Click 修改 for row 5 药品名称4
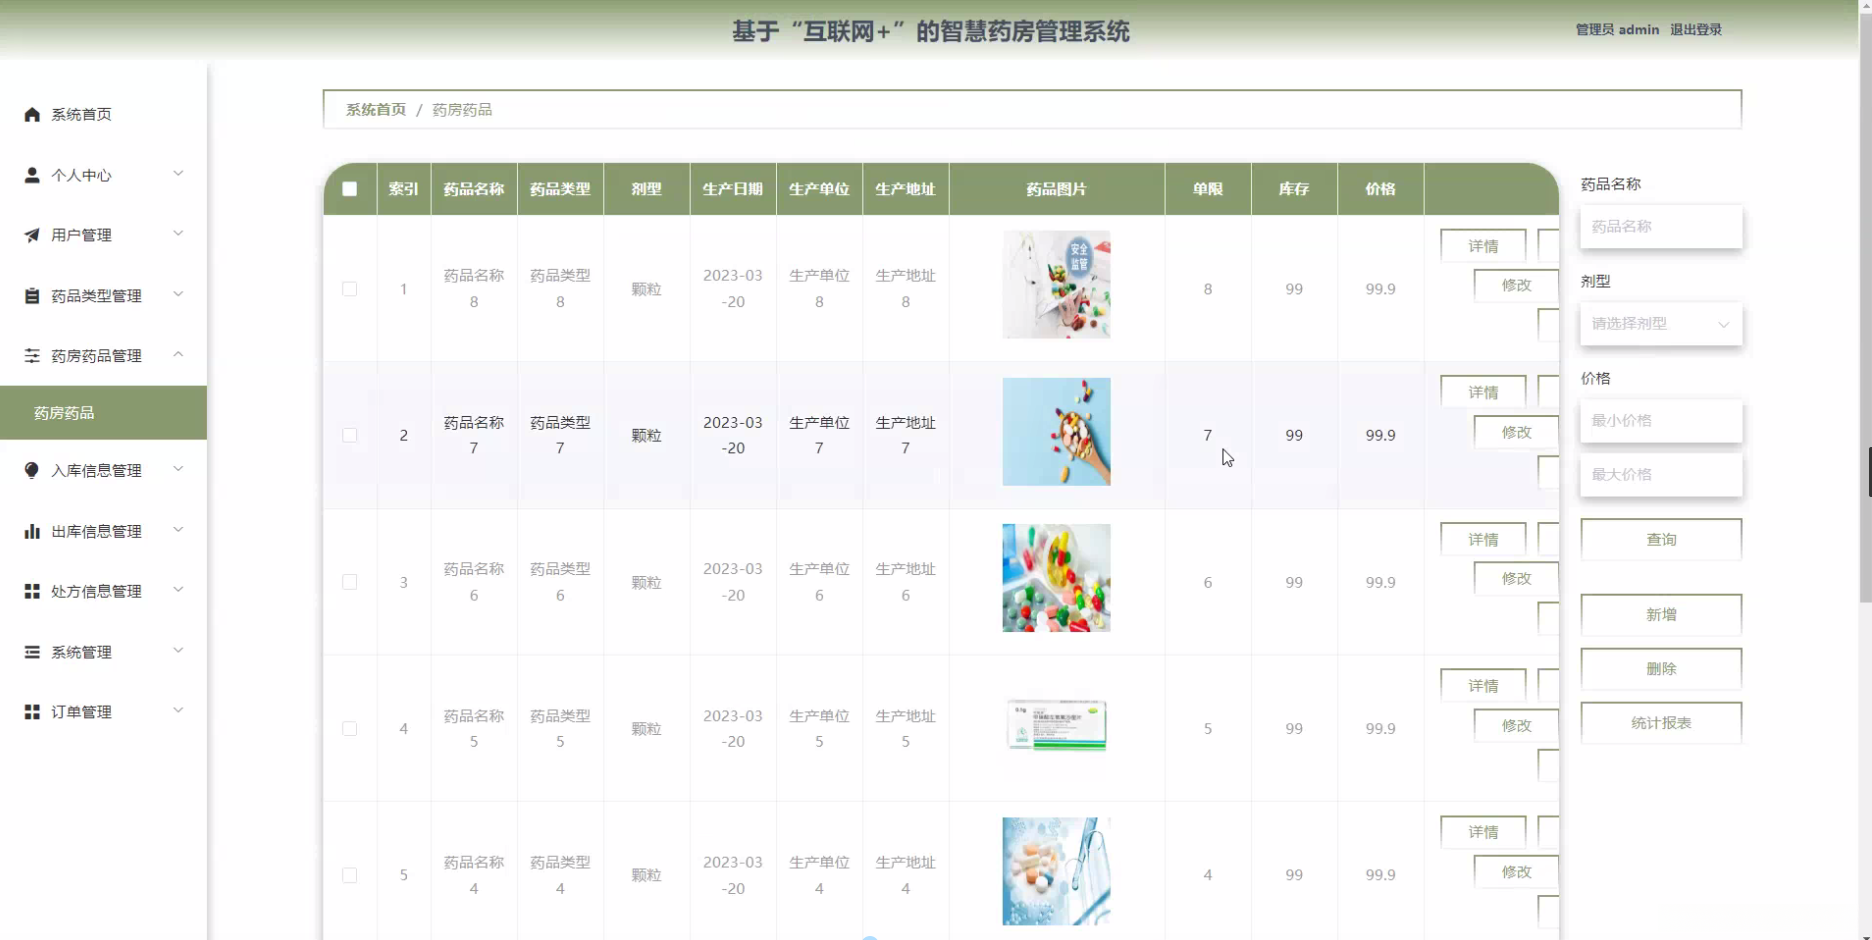The width and height of the screenshot is (1872, 940). pos(1516,872)
